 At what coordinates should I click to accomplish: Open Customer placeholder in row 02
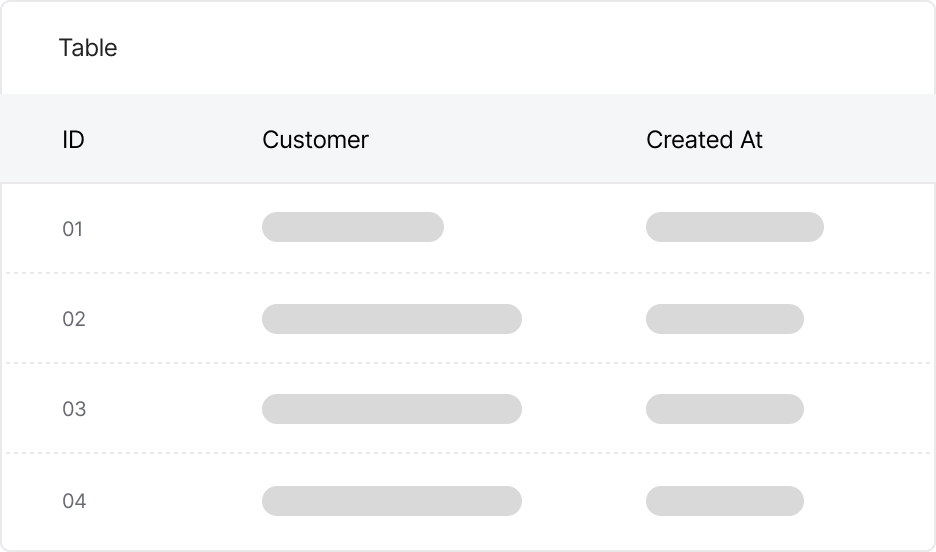pos(391,319)
